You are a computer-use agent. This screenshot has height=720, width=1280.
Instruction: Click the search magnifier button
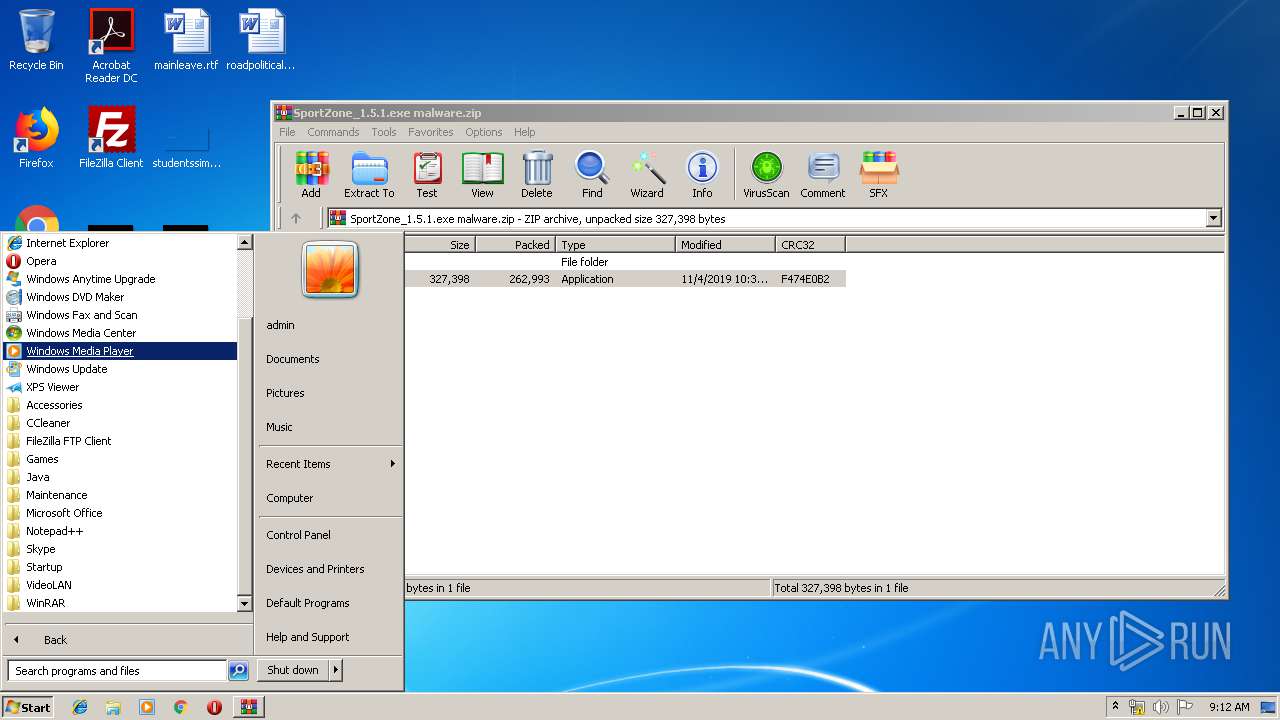click(238, 671)
